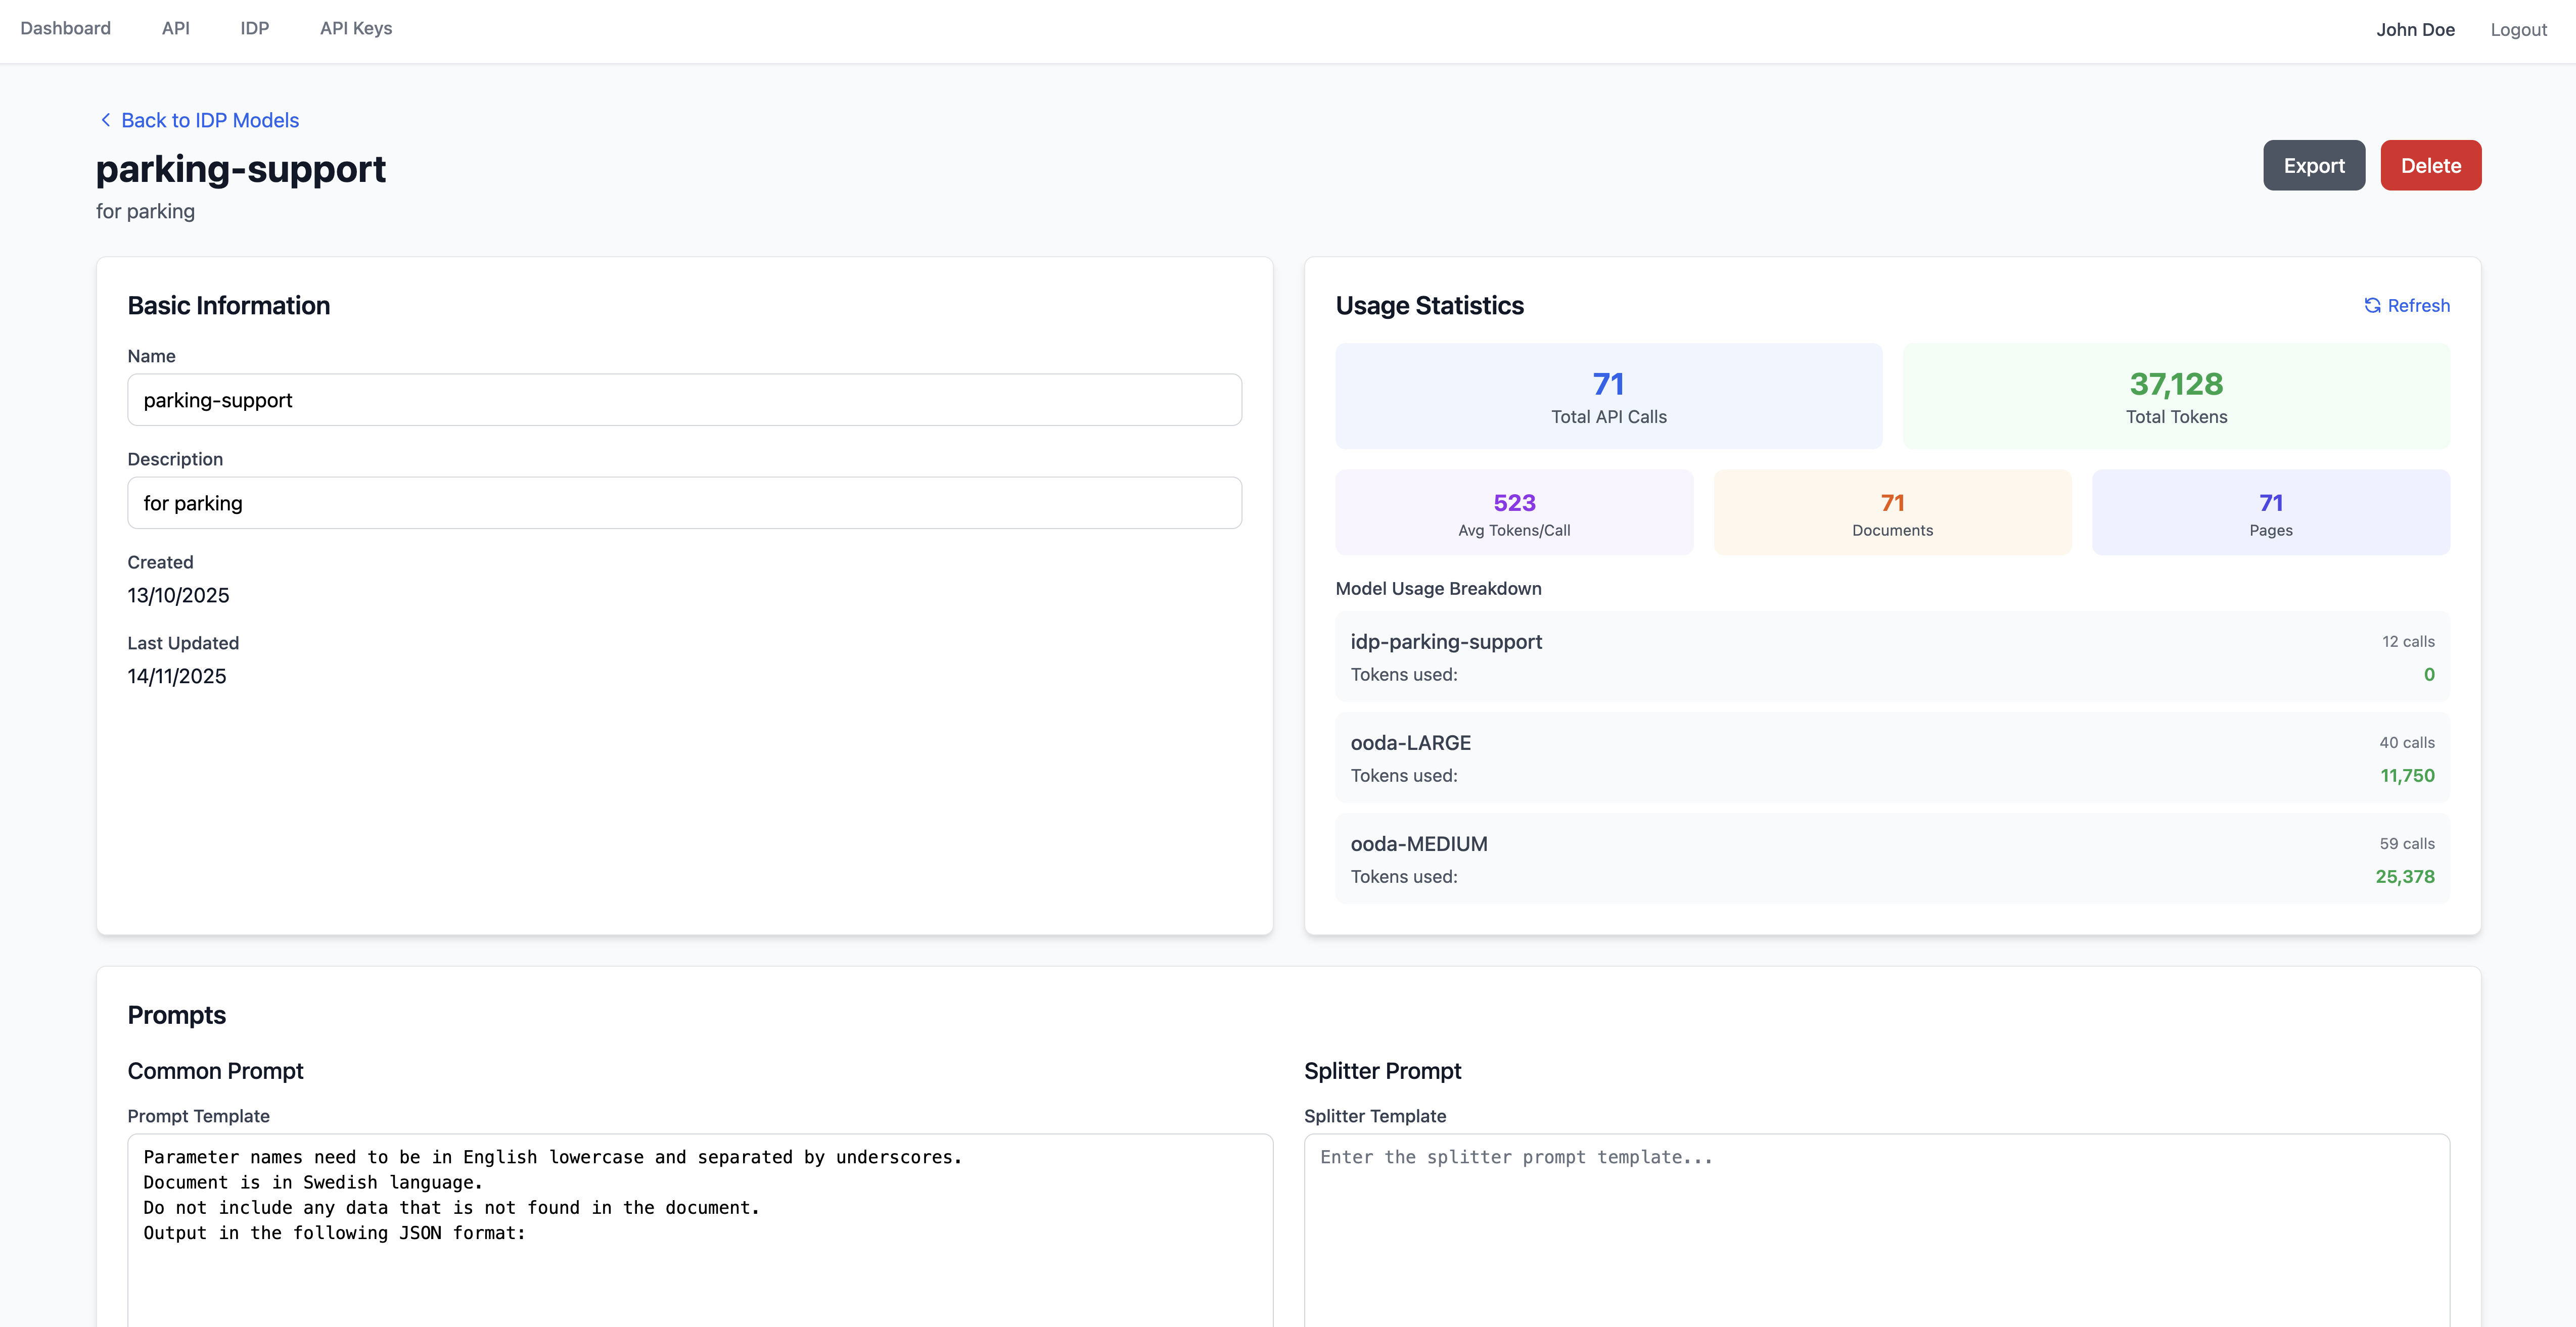Click the back chevron arrow icon
2576x1327 pixels.
[x=105, y=120]
